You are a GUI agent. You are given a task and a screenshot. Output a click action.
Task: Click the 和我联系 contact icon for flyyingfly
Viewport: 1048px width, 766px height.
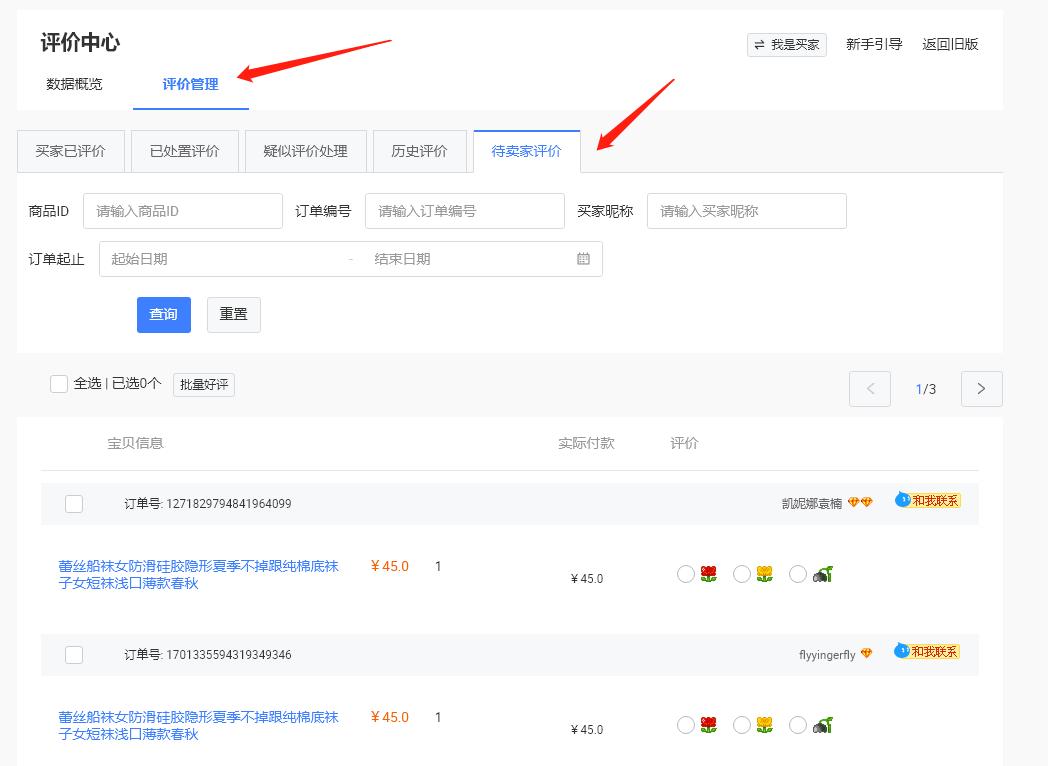(x=925, y=652)
